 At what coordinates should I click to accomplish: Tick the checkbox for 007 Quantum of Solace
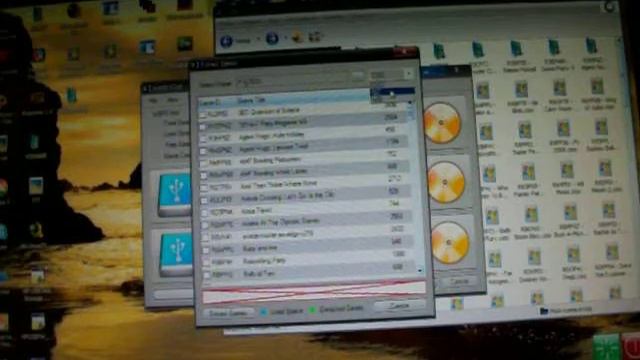tap(202, 116)
